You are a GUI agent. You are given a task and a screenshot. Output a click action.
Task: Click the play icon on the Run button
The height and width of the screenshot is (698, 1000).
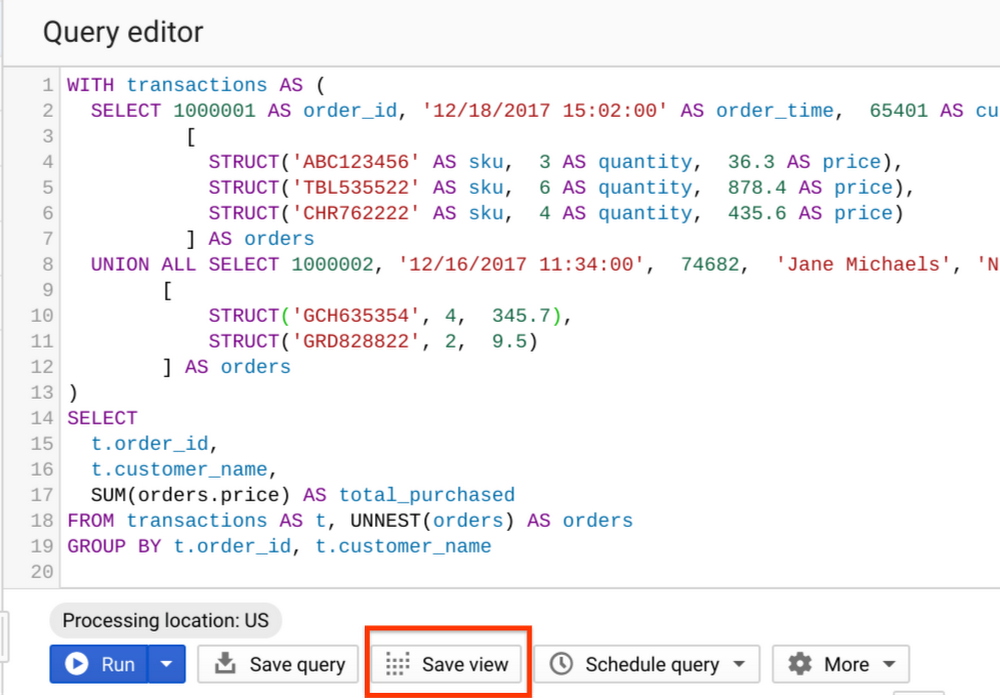[79, 664]
